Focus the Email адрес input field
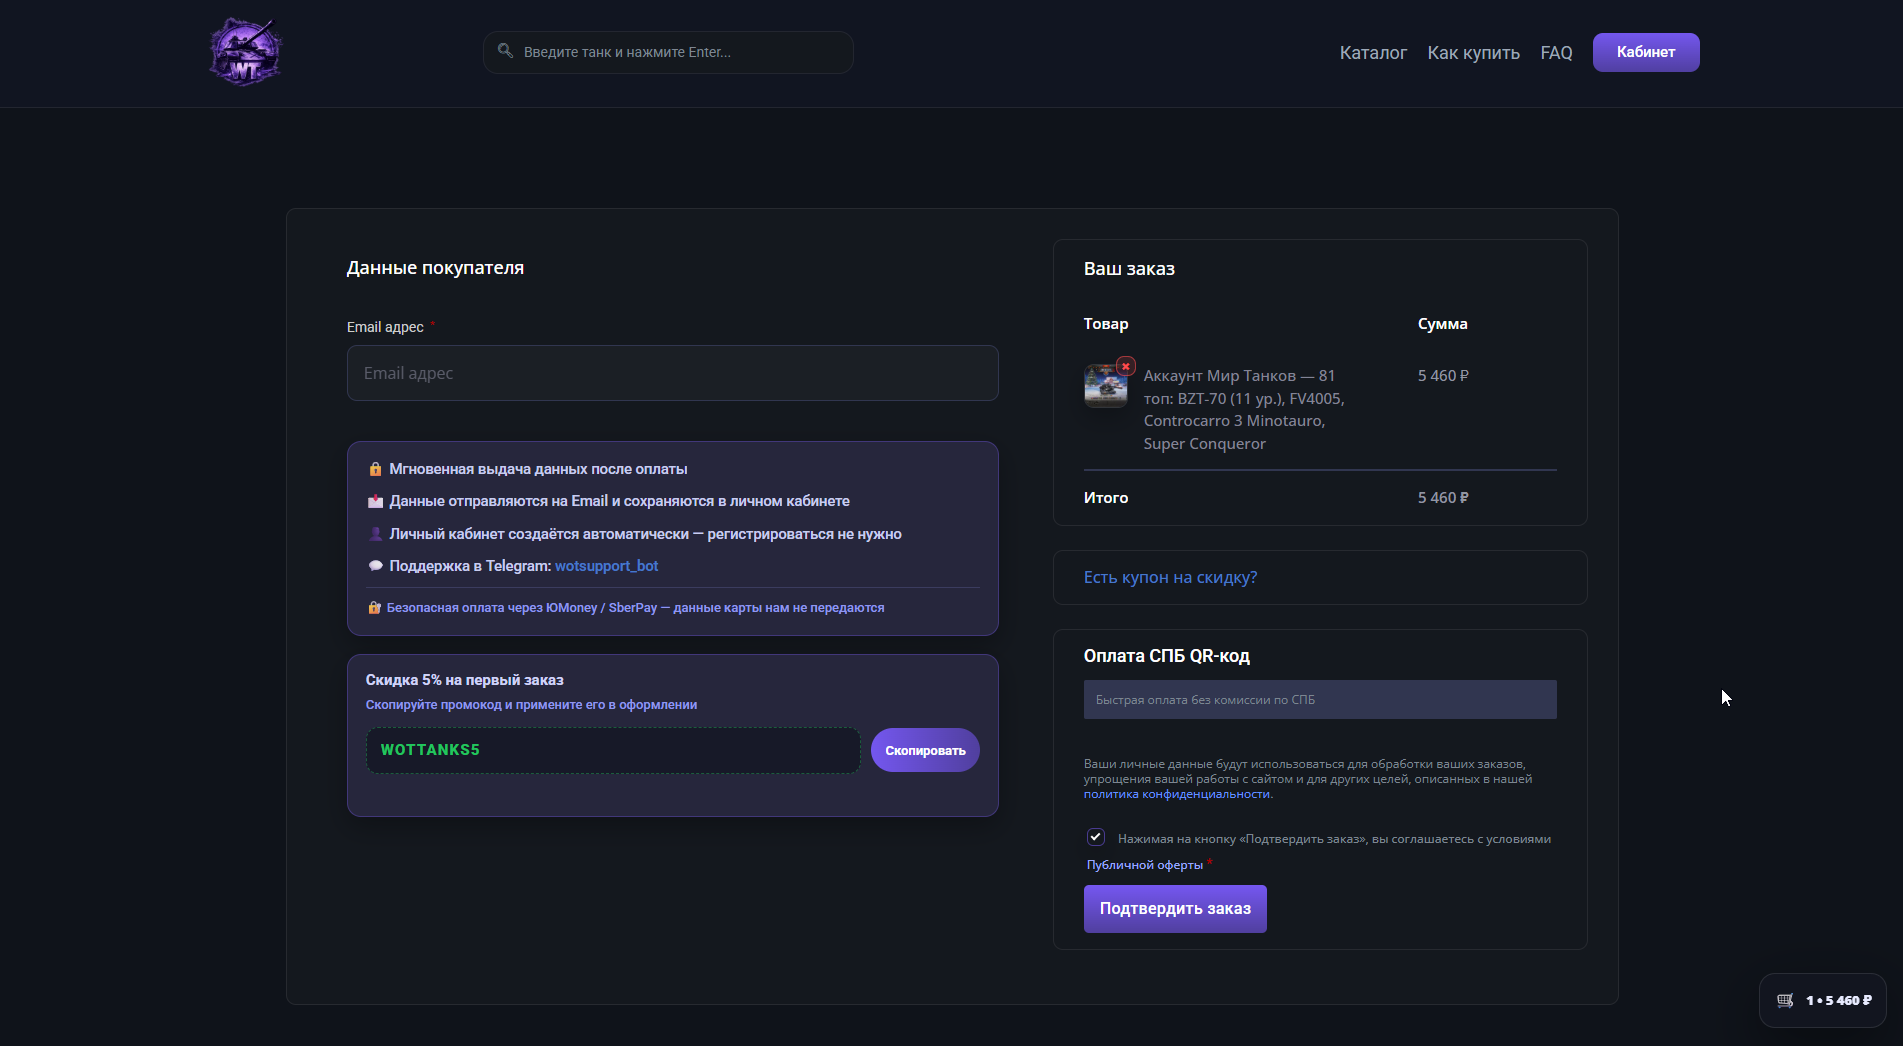 (x=673, y=373)
